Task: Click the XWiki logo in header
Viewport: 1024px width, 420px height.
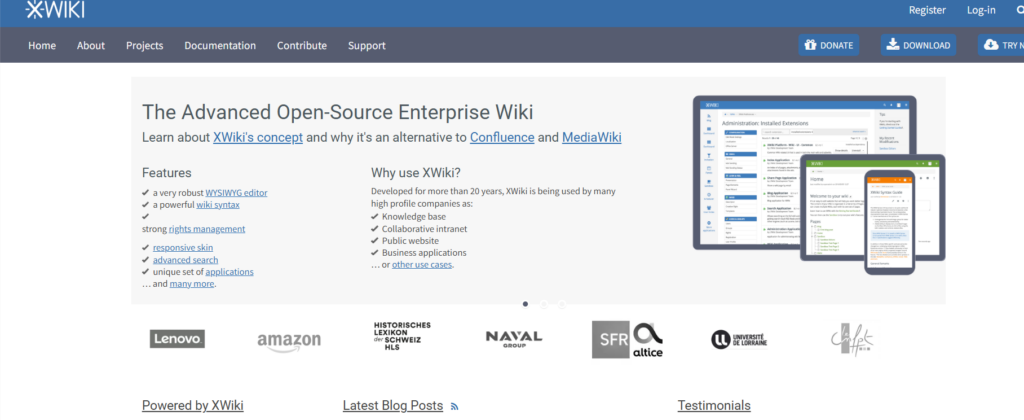Action: pyautogui.click(x=57, y=11)
